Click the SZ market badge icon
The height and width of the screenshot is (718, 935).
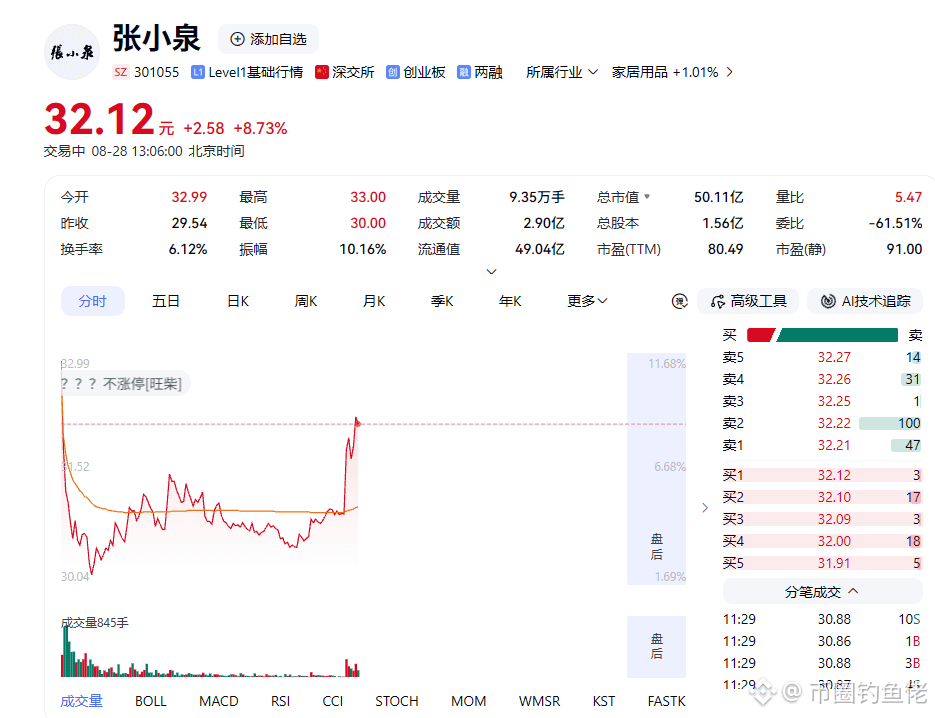pos(120,72)
